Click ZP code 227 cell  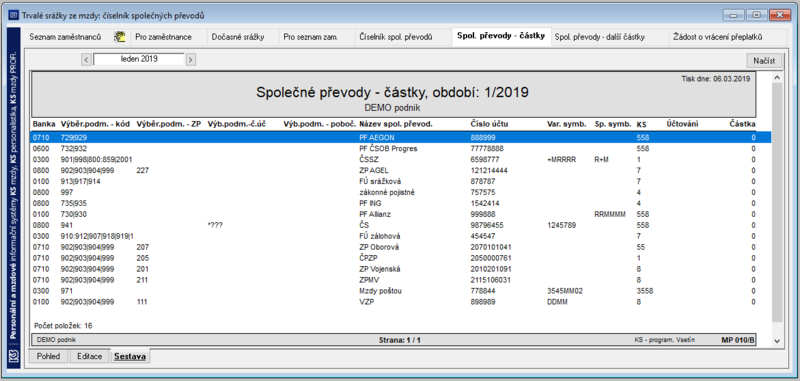142,170
